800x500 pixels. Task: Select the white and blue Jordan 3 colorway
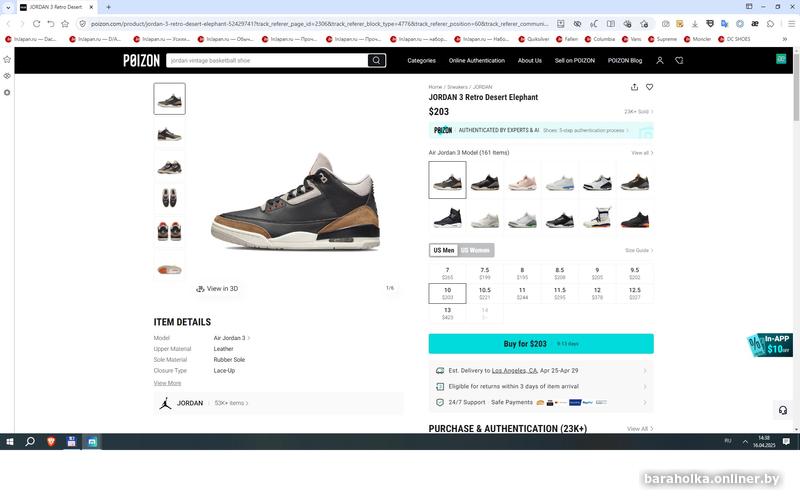560,182
